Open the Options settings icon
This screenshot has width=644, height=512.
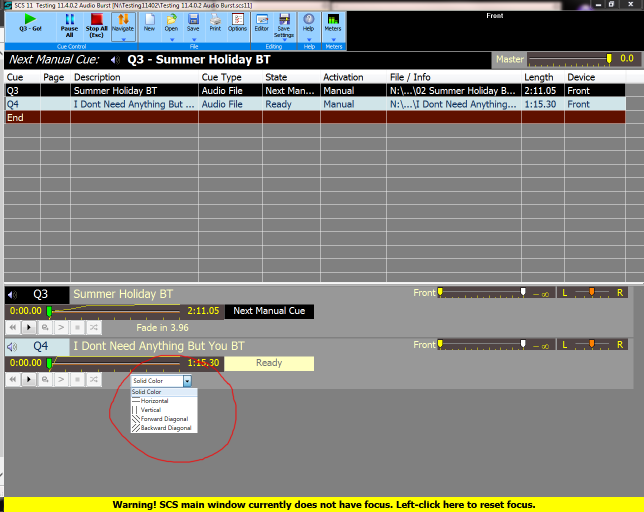coord(237,22)
